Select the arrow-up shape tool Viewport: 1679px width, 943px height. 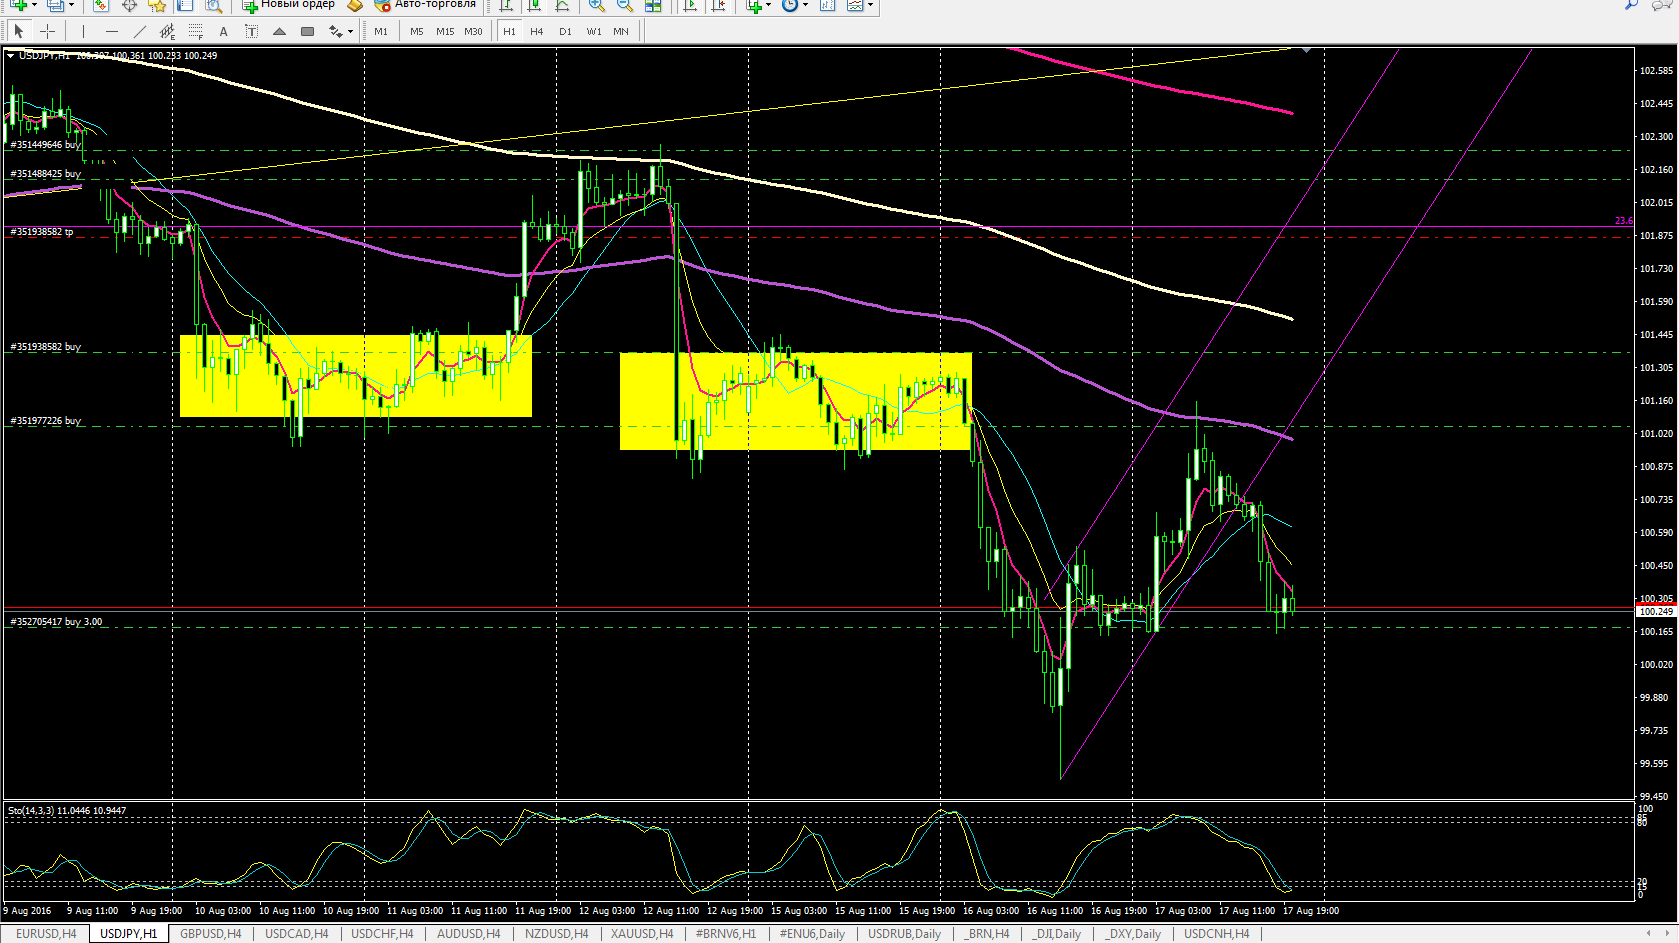tap(279, 31)
